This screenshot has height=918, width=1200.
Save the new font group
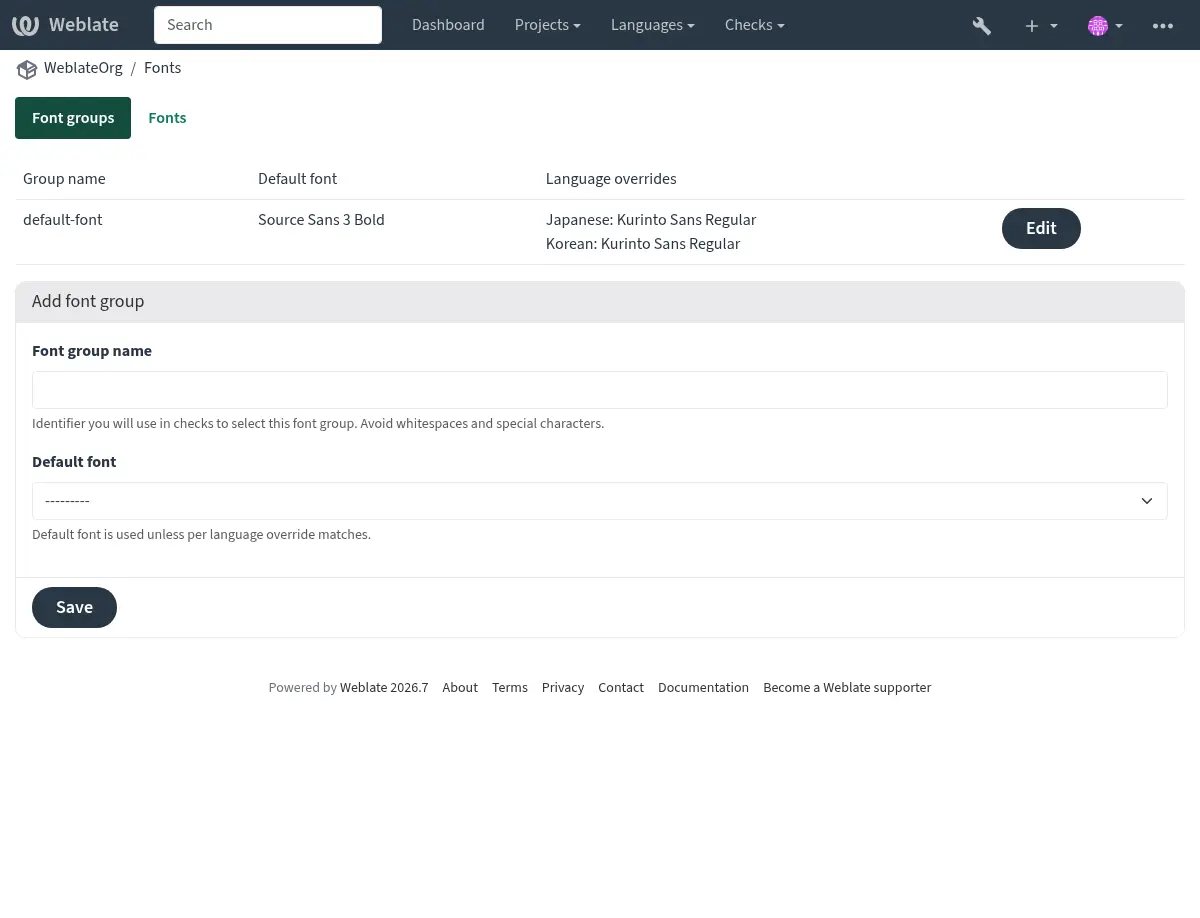coord(74,608)
